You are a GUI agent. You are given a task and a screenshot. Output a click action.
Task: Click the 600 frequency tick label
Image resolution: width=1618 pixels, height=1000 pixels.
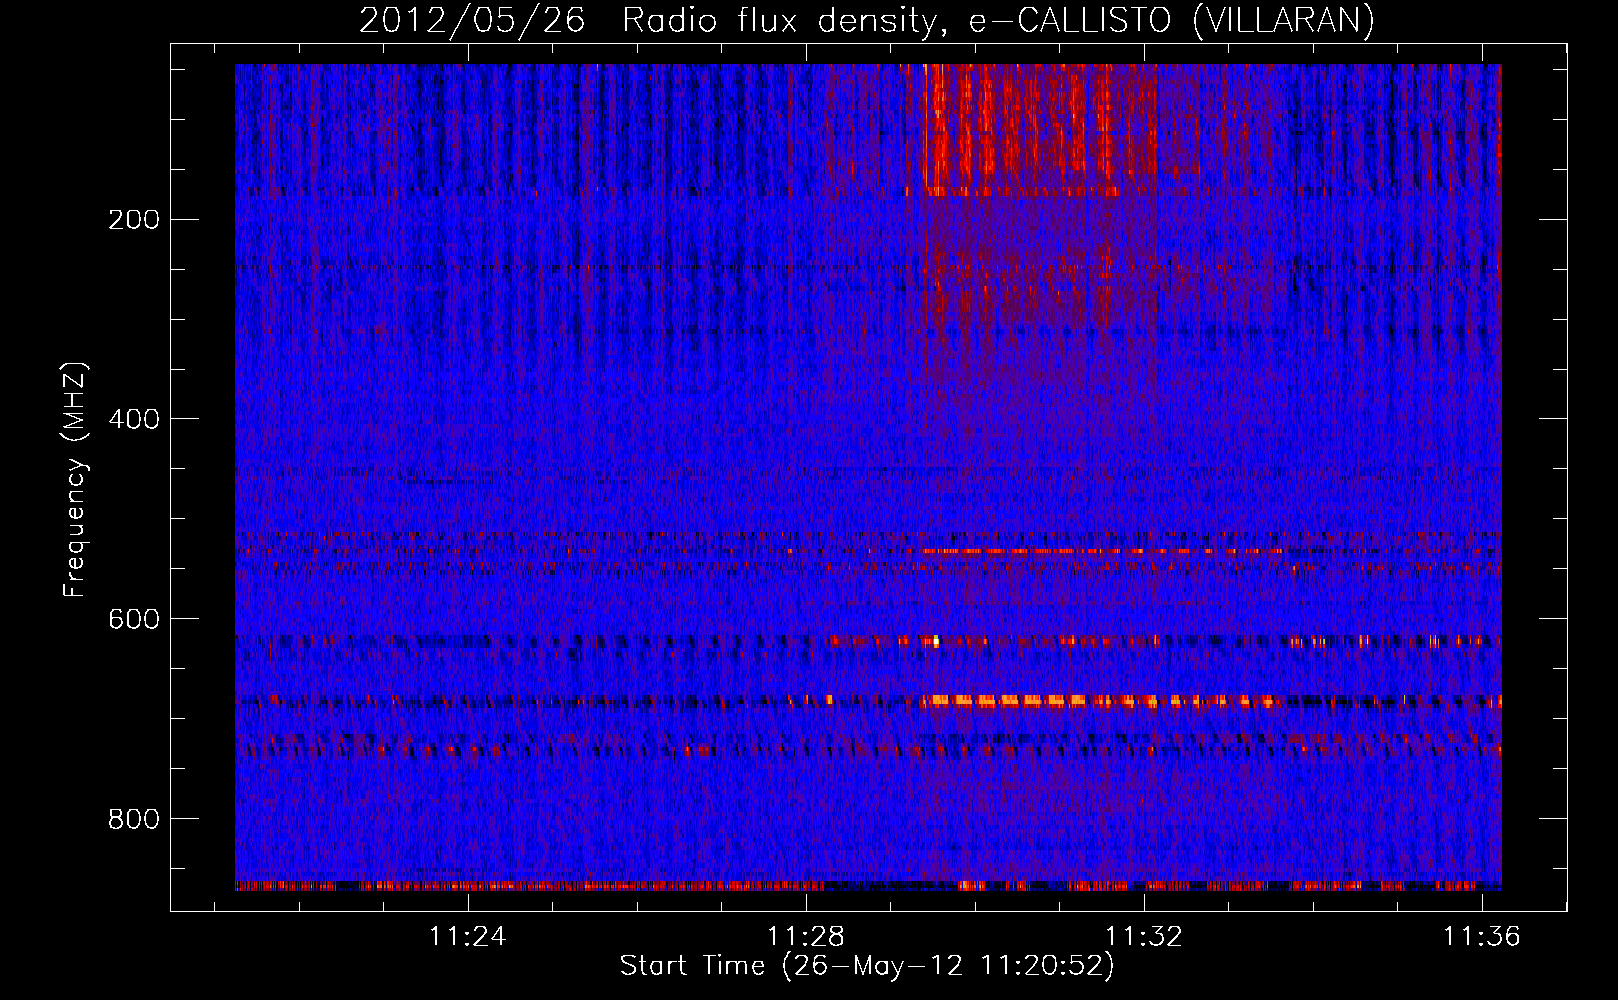(133, 619)
